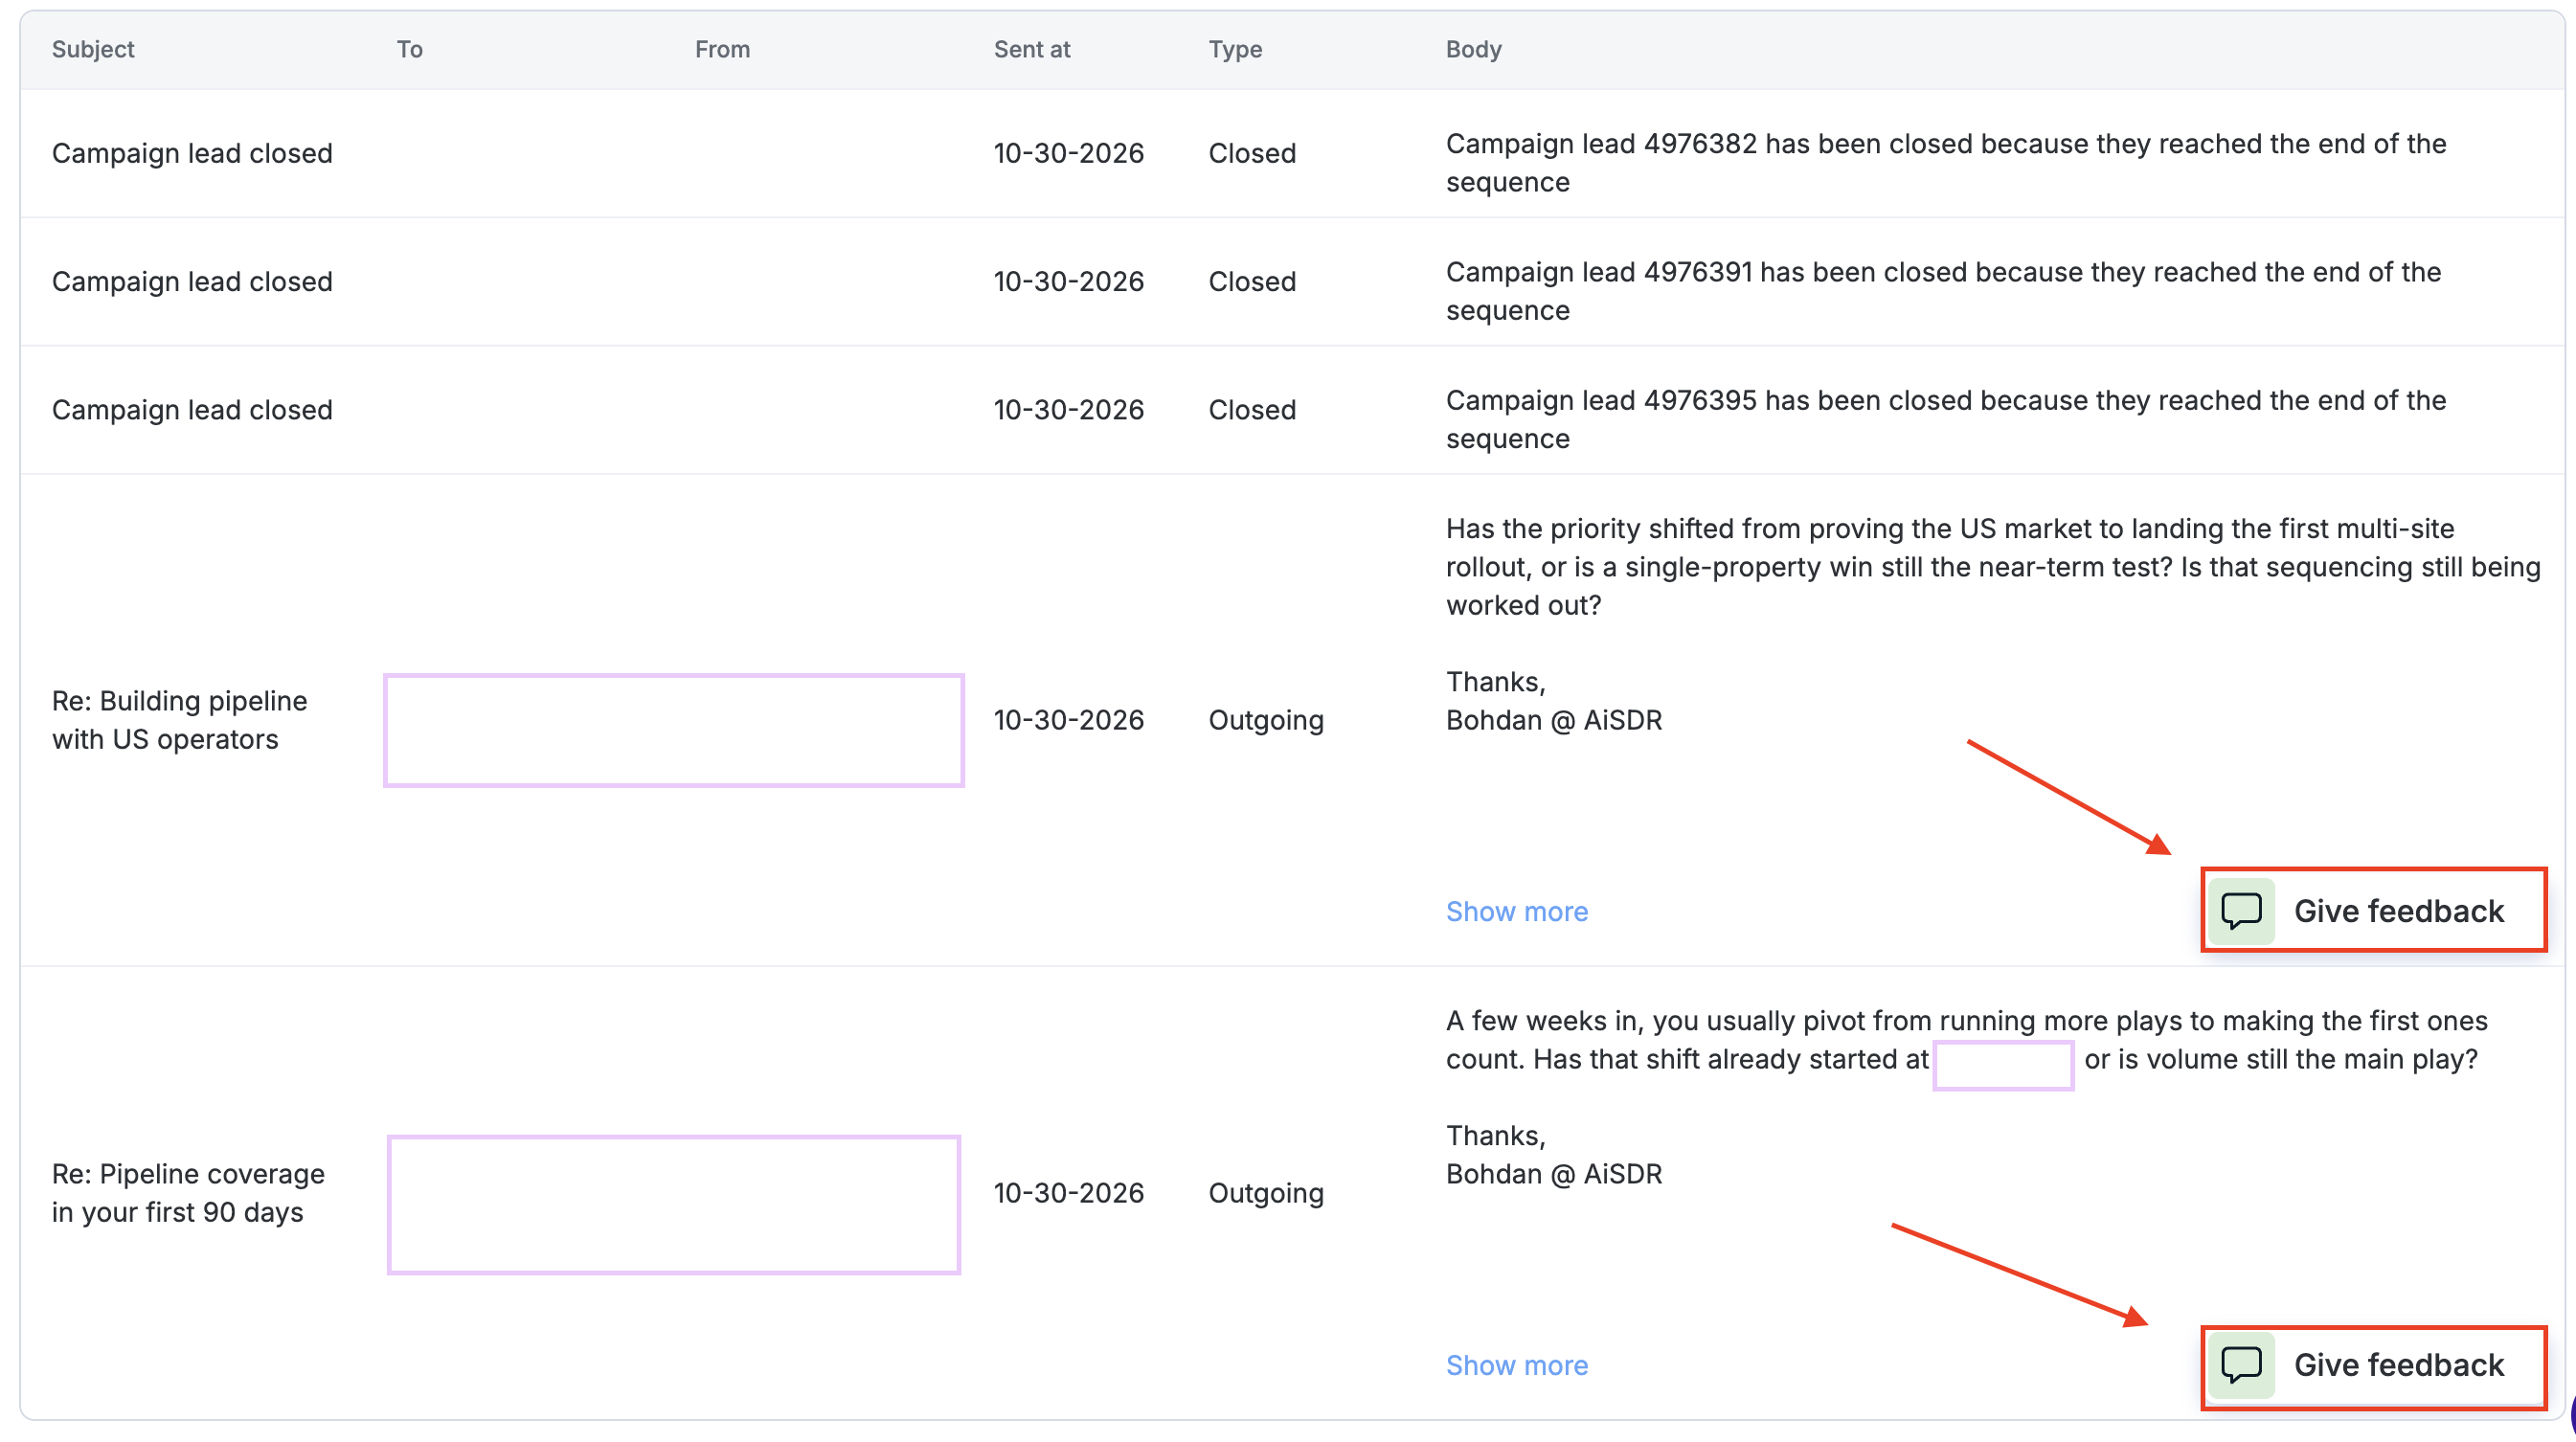
Task: Select the Campaign lead closed subject for lead 4976395
Action: (x=192, y=410)
